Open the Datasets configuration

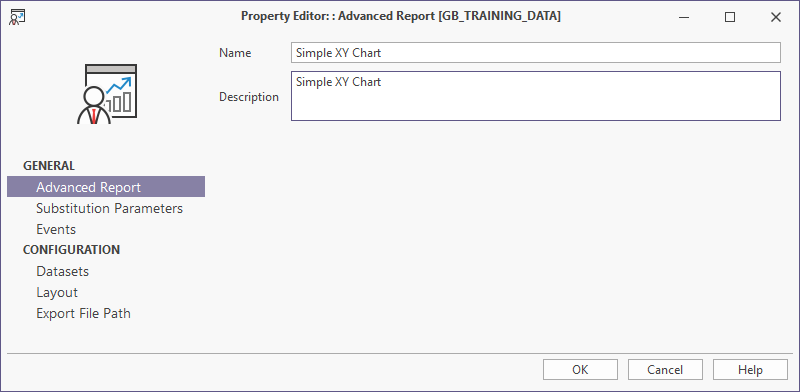click(x=62, y=271)
